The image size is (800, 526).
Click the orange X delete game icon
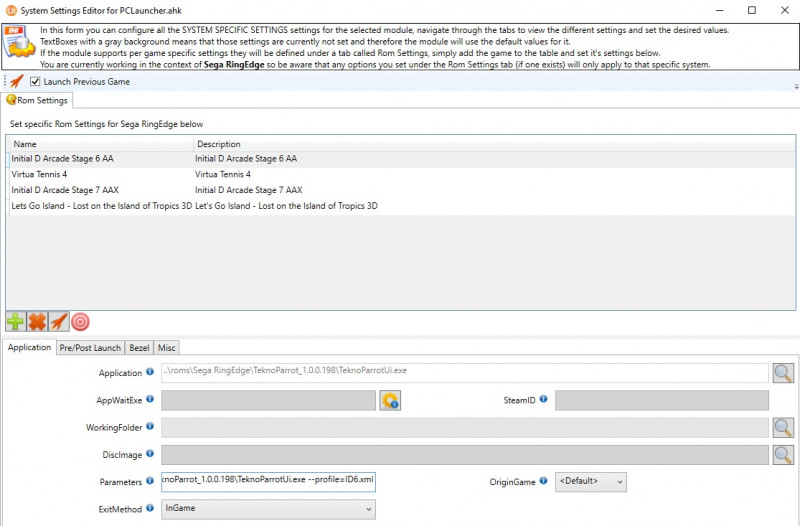click(x=37, y=322)
